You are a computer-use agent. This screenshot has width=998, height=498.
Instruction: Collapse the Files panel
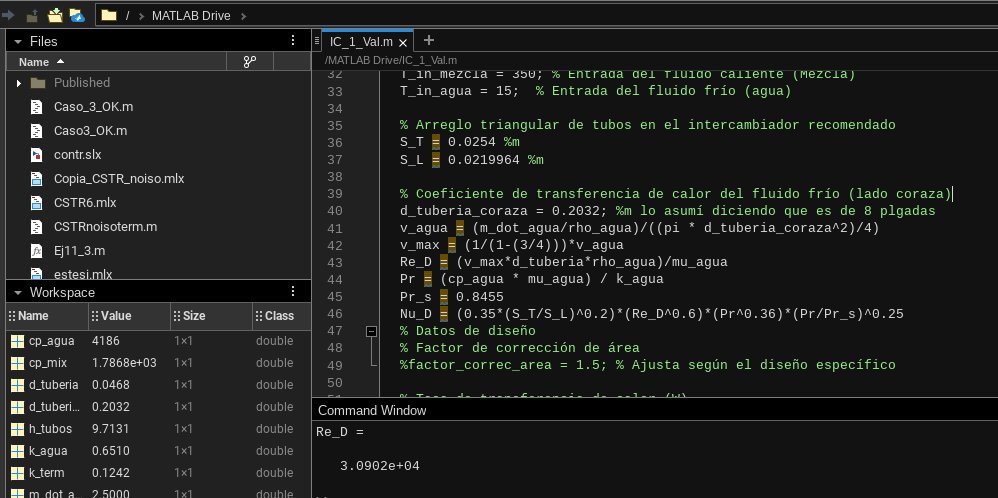click(x=18, y=41)
